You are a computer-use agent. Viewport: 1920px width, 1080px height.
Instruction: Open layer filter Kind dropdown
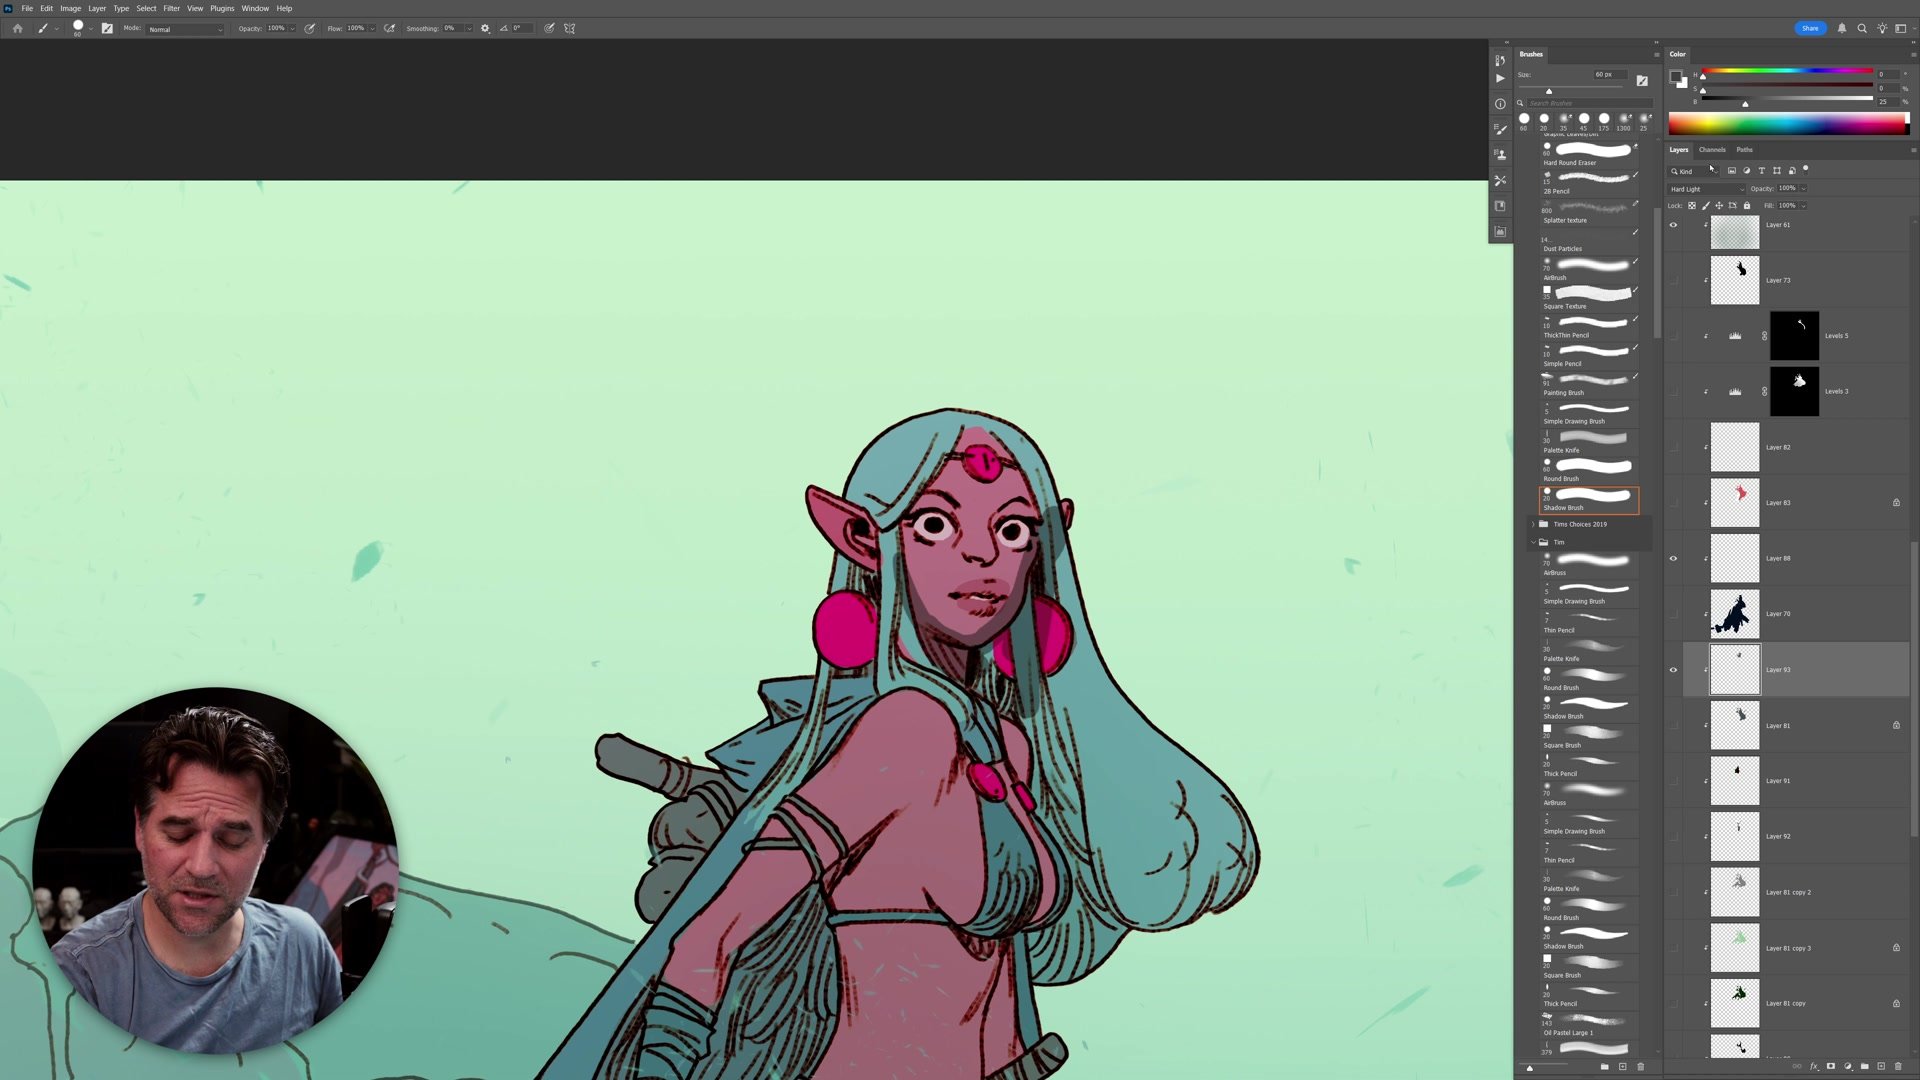click(1692, 171)
